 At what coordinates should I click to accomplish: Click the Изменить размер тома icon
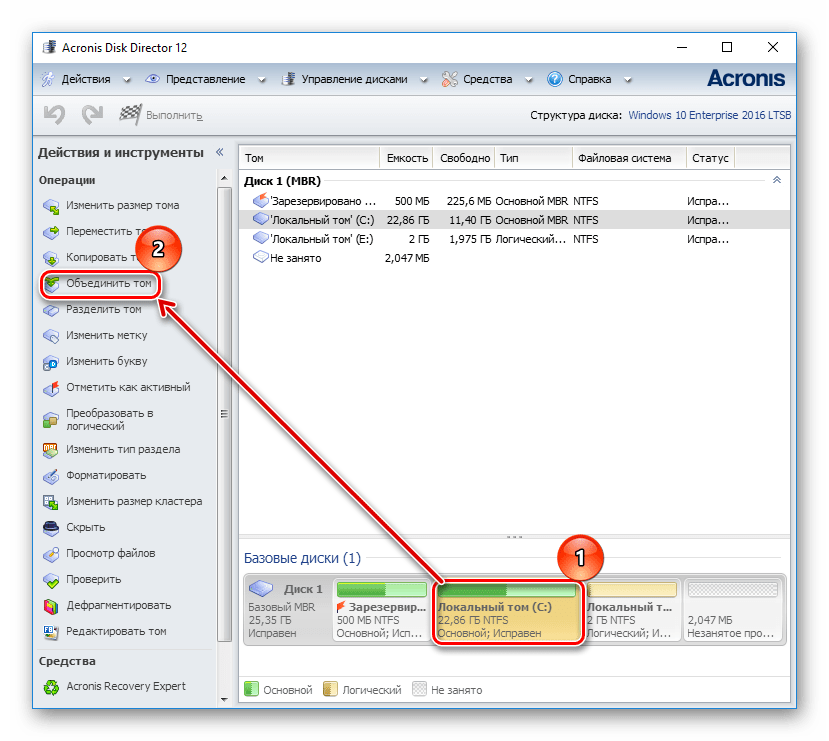(x=51, y=206)
